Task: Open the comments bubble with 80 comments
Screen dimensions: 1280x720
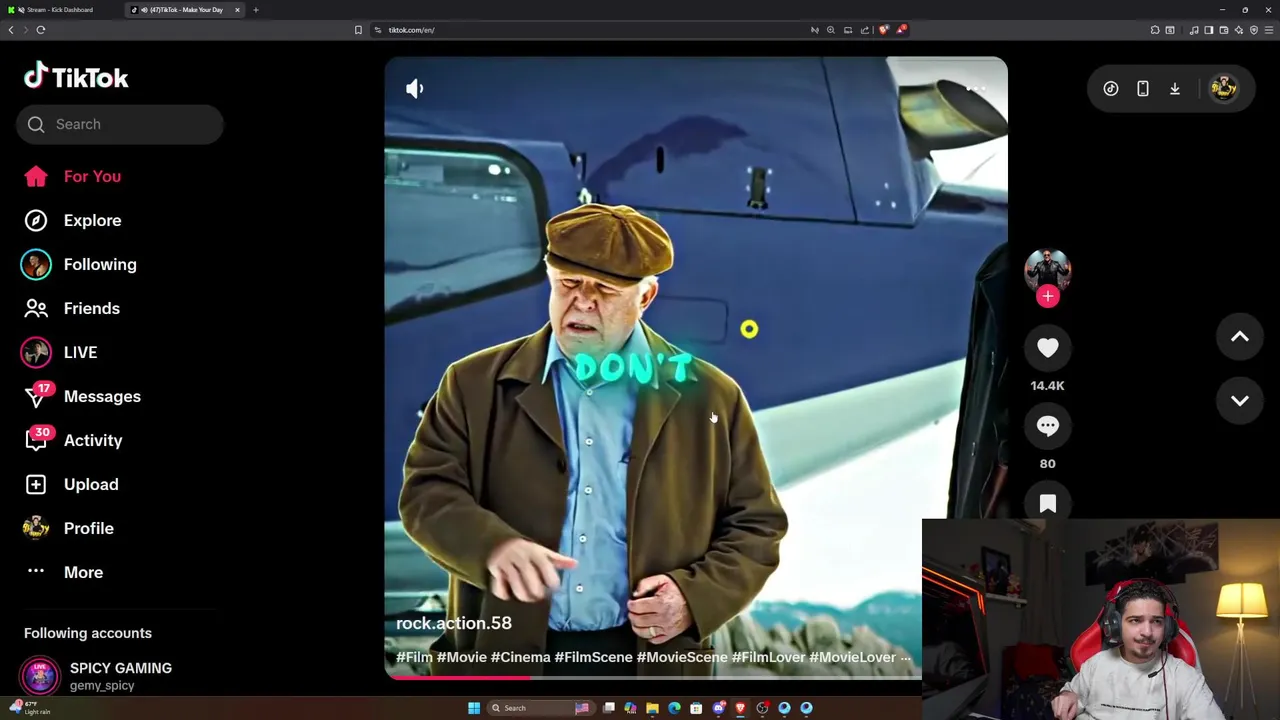Action: coord(1047,425)
